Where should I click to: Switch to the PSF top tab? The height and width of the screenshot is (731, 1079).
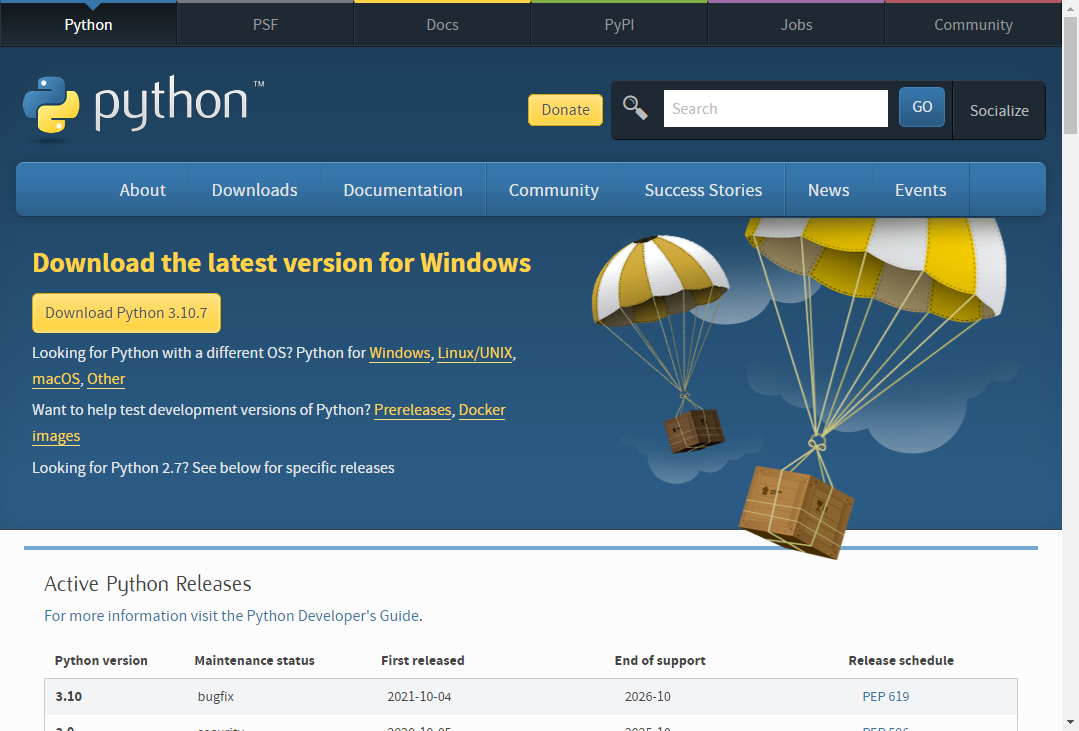tap(265, 25)
